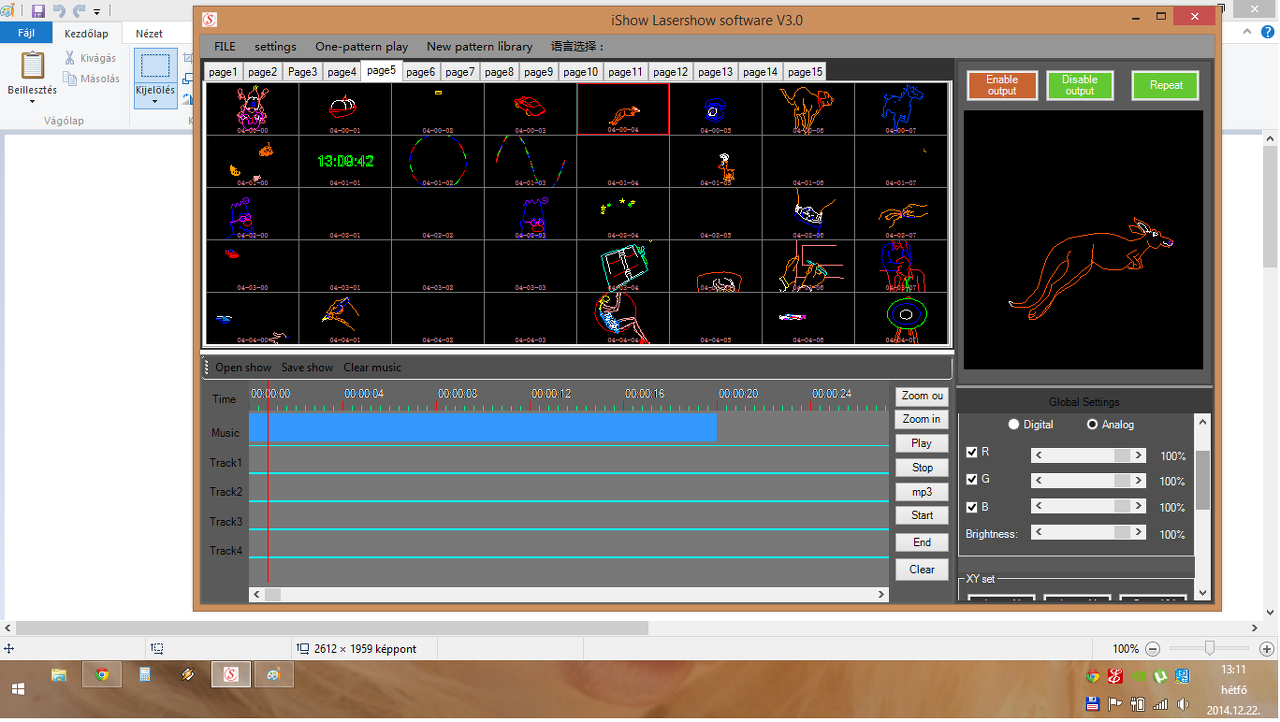
Task: Pick the blue horse pattern 04-00-07
Action: (900, 108)
